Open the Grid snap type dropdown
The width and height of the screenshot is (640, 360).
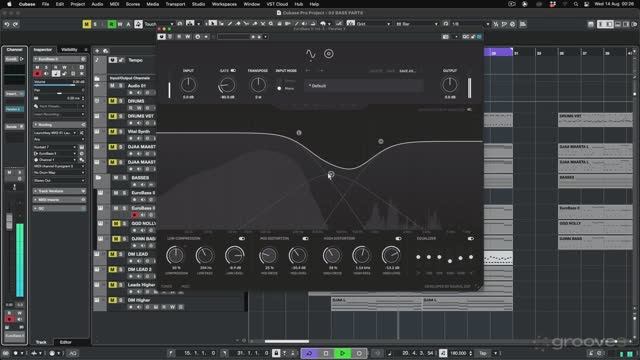click(374, 24)
